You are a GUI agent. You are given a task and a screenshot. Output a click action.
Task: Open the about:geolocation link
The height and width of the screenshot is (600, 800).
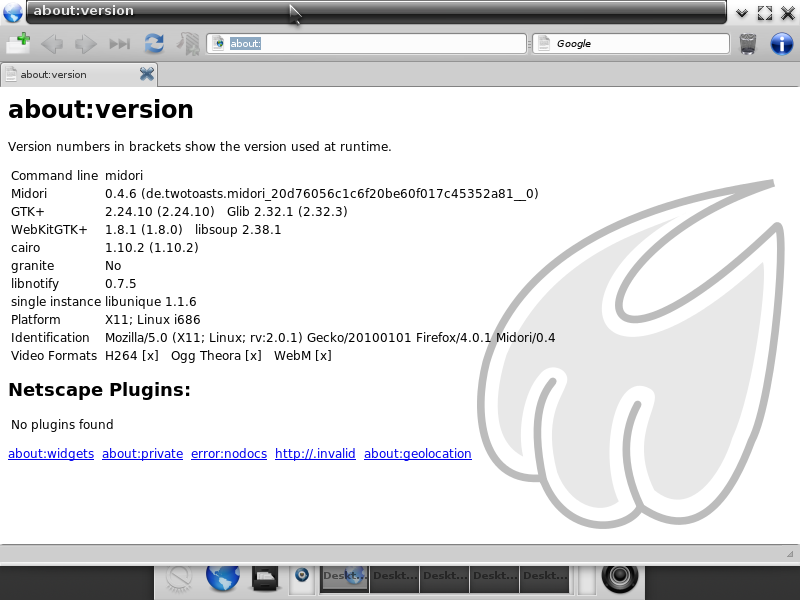coord(417,454)
